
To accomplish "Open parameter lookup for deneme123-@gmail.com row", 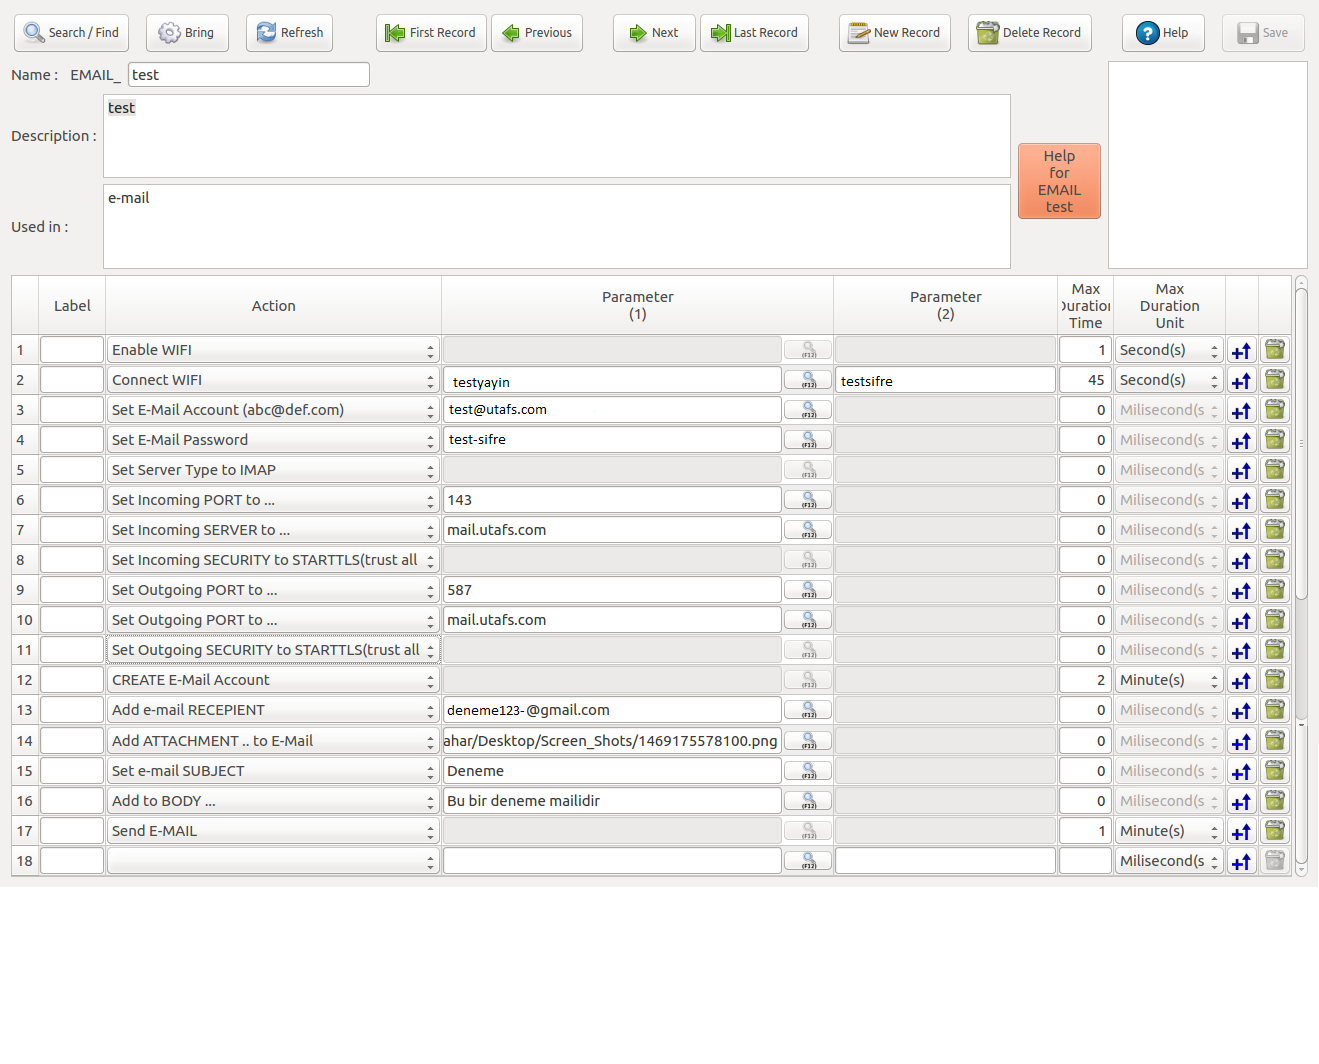I will (x=808, y=710).
